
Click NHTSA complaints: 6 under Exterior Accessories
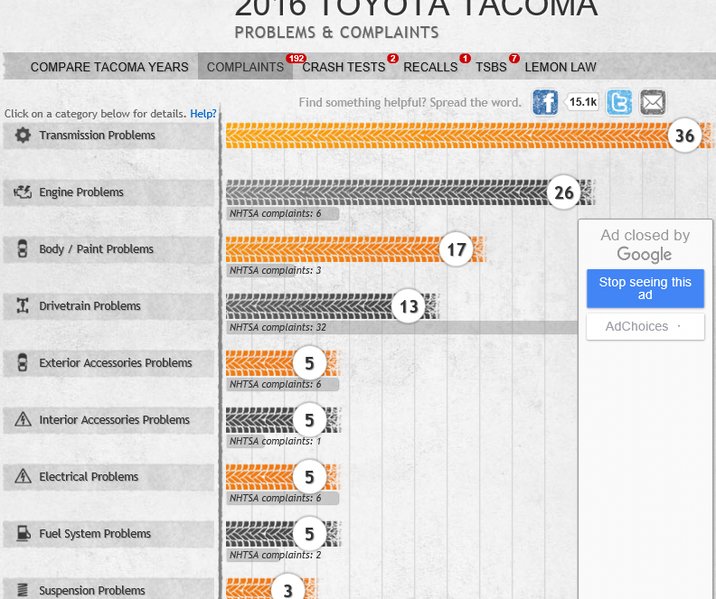(x=283, y=384)
